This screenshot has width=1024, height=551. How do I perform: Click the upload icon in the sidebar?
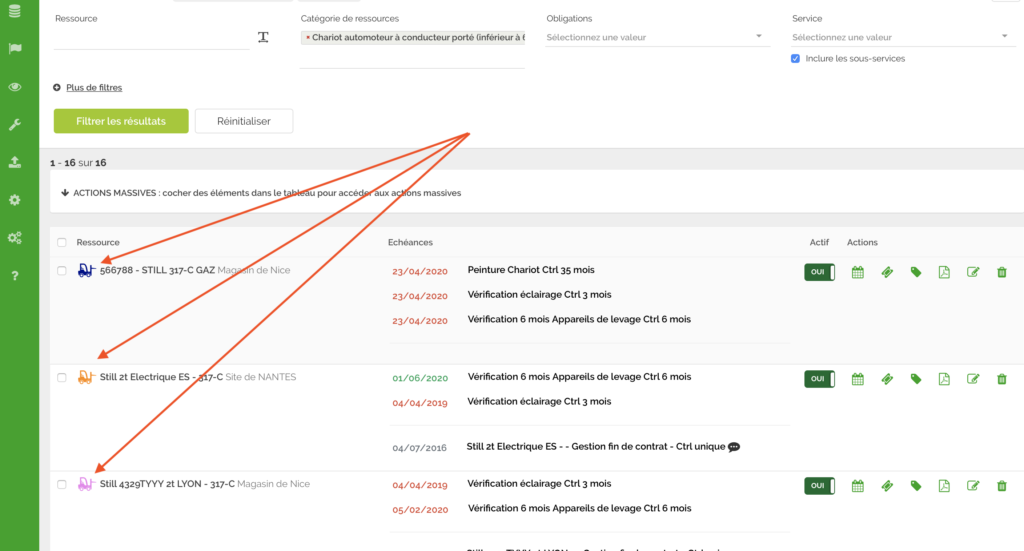click(15, 162)
